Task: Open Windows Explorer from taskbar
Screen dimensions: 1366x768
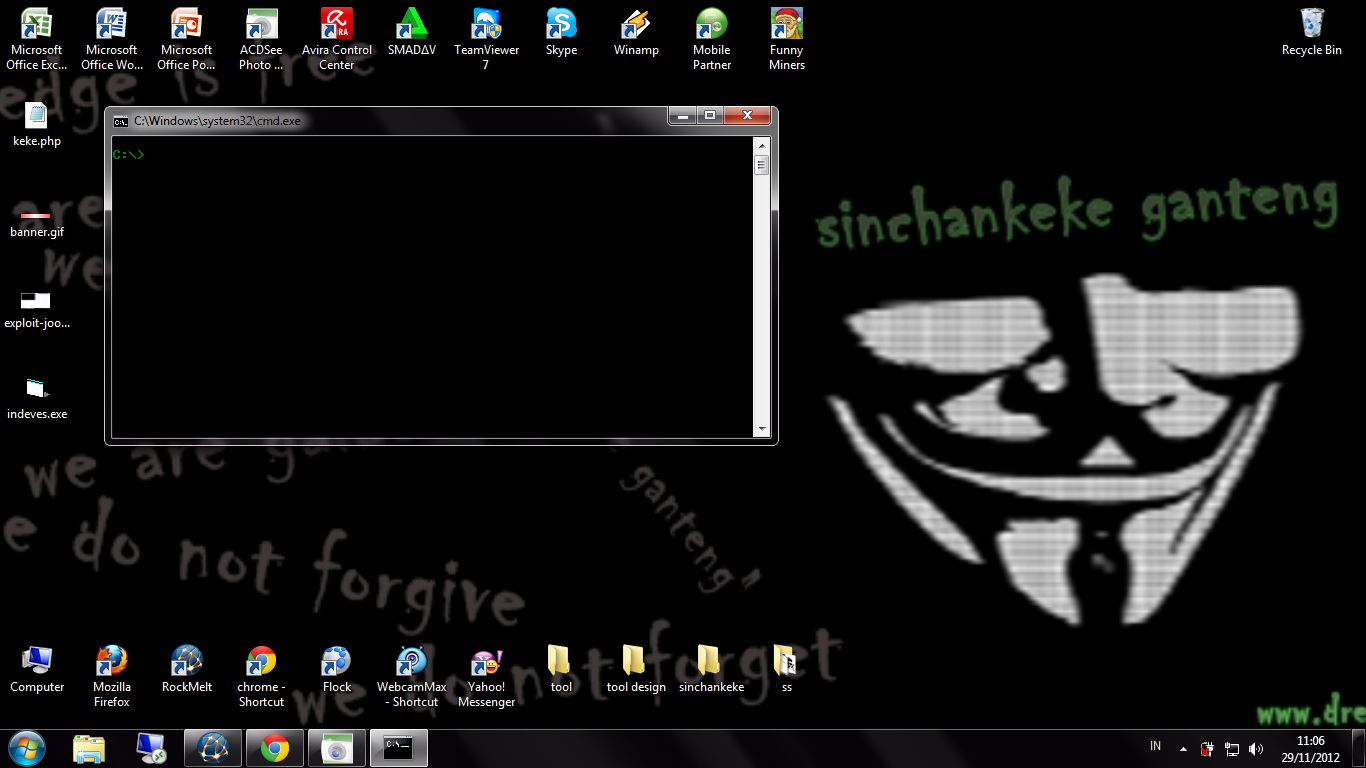Action: click(x=89, y=748)
